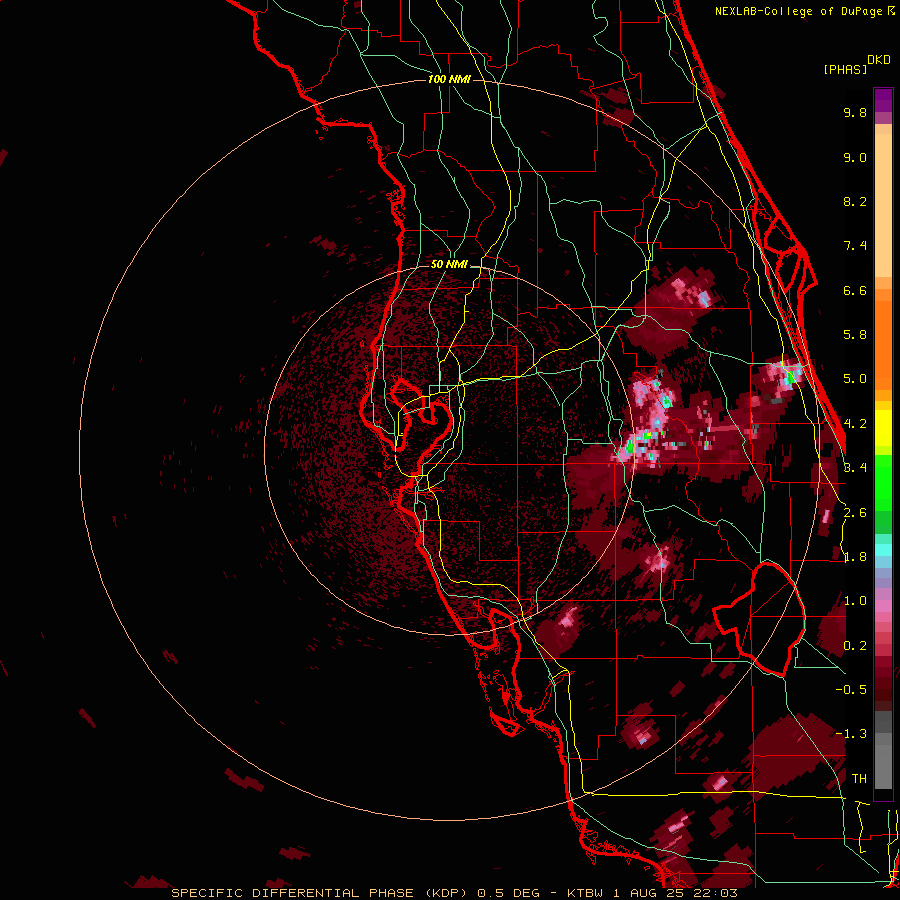Click the 5.0 value on color scale

855,379
